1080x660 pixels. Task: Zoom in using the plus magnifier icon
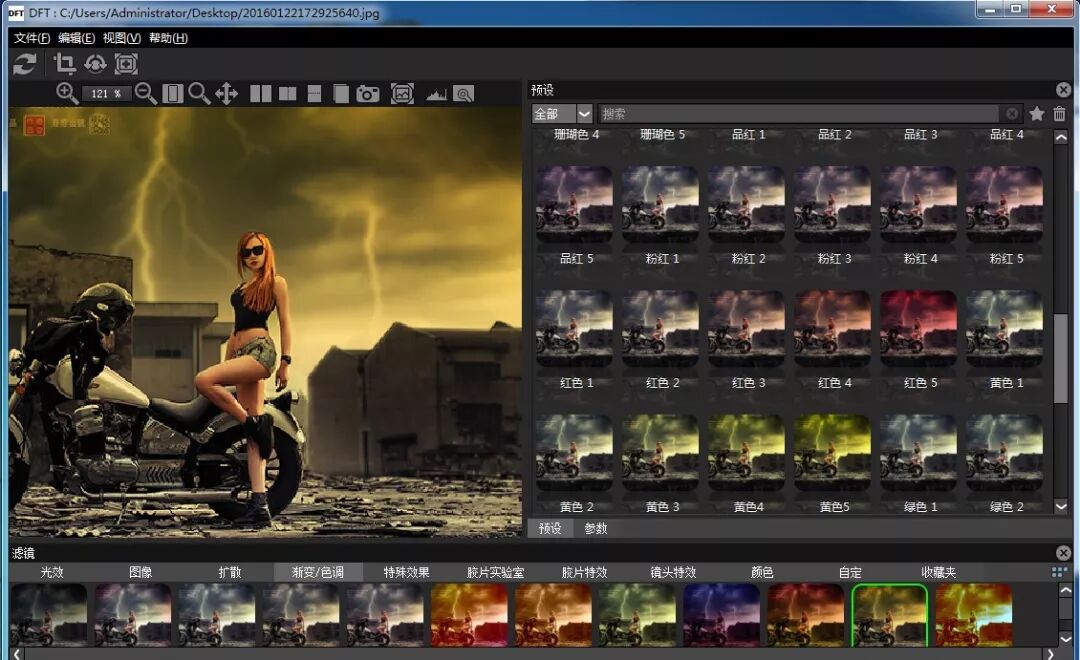click(66, 92)
